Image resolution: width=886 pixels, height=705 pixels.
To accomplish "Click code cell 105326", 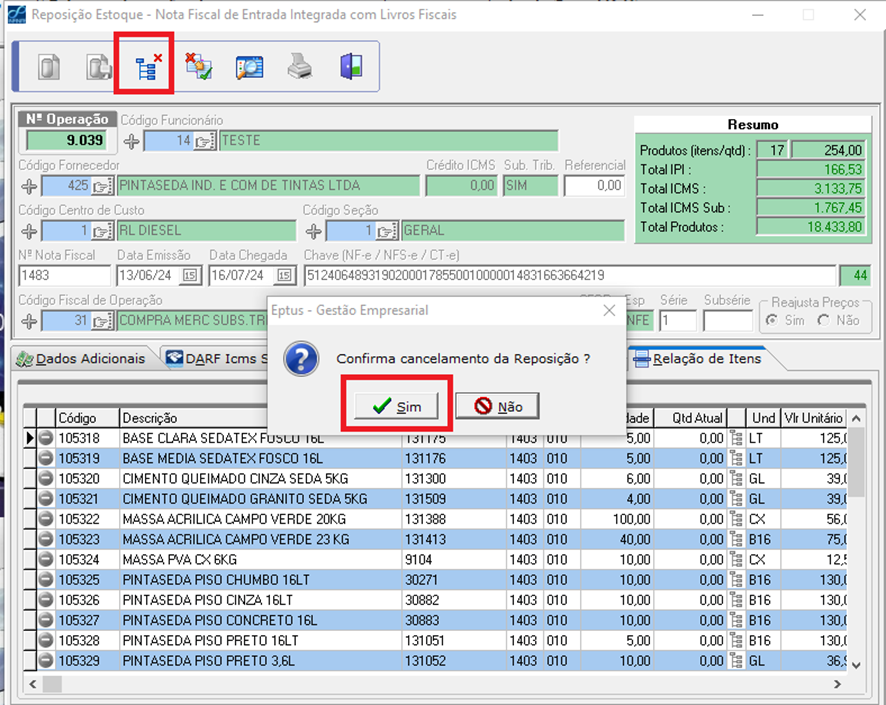I will coord(87,600).
